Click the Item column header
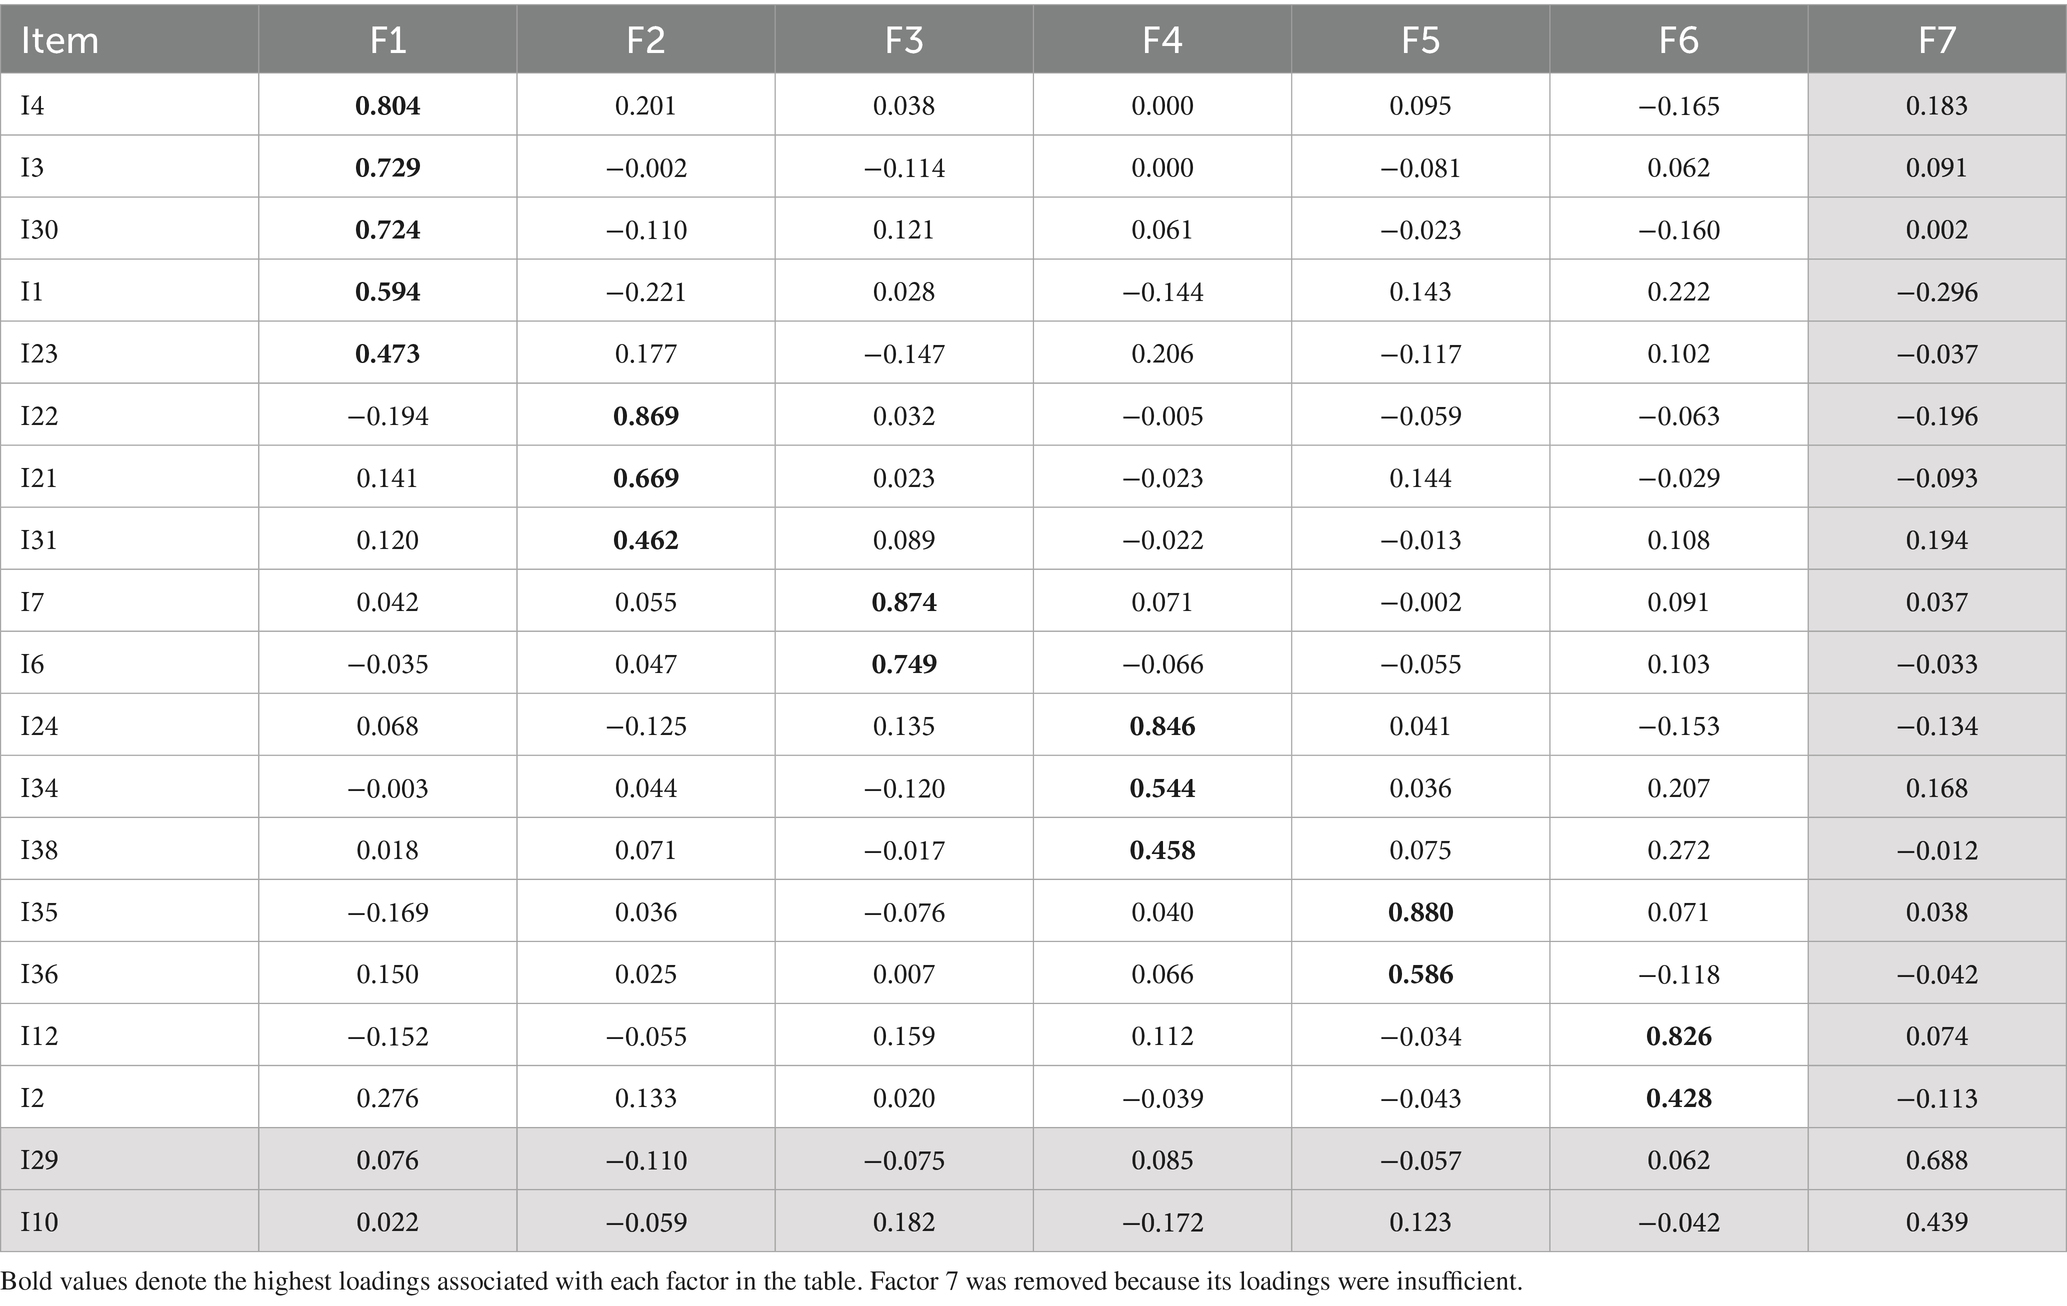The width and height of the screenshot is (2067, 1306). [x=60, y=41]
